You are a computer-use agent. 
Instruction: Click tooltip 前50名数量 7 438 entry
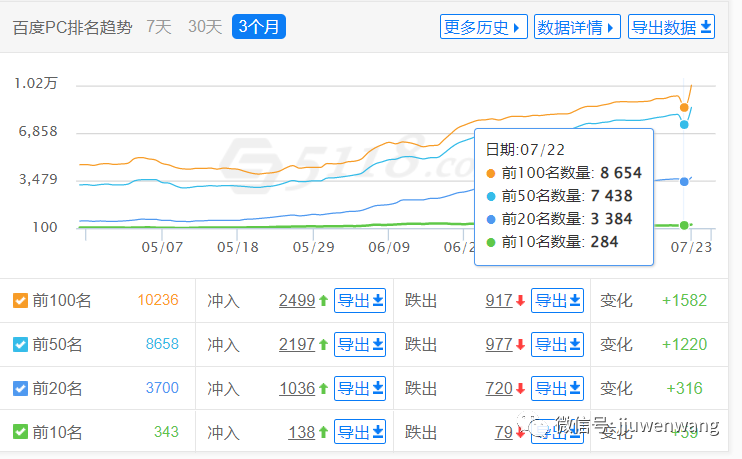560,196
